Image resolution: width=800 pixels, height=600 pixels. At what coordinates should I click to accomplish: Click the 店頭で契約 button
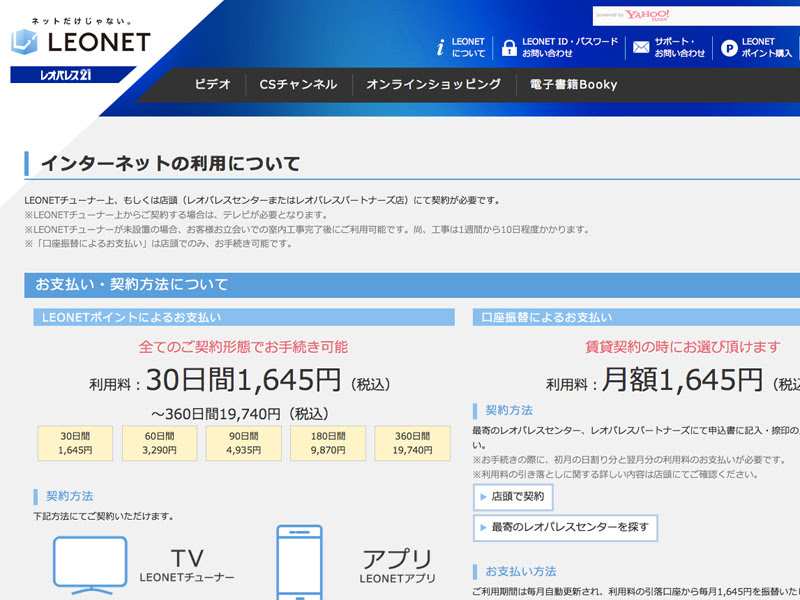[513, 497]
